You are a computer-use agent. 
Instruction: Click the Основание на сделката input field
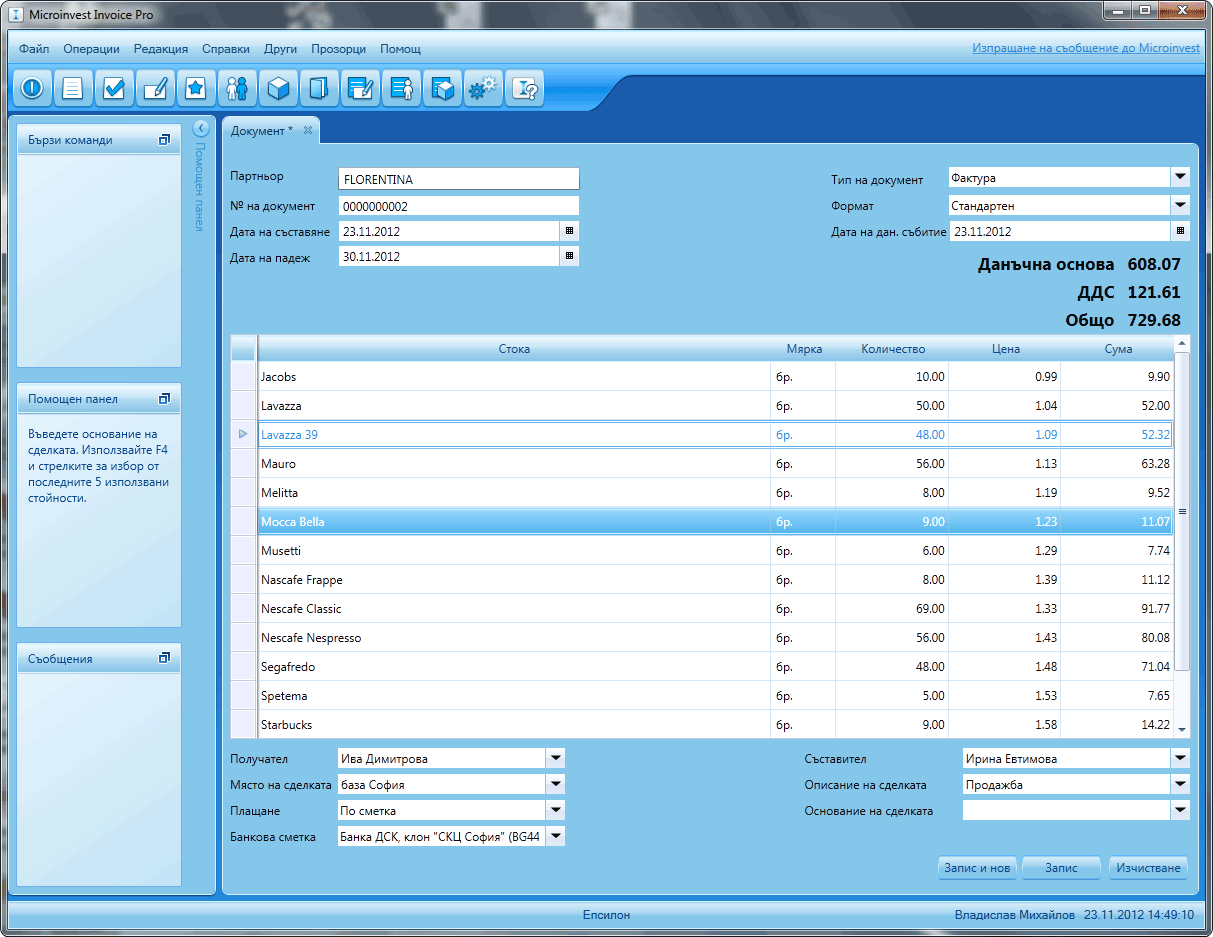point(1066,810)
